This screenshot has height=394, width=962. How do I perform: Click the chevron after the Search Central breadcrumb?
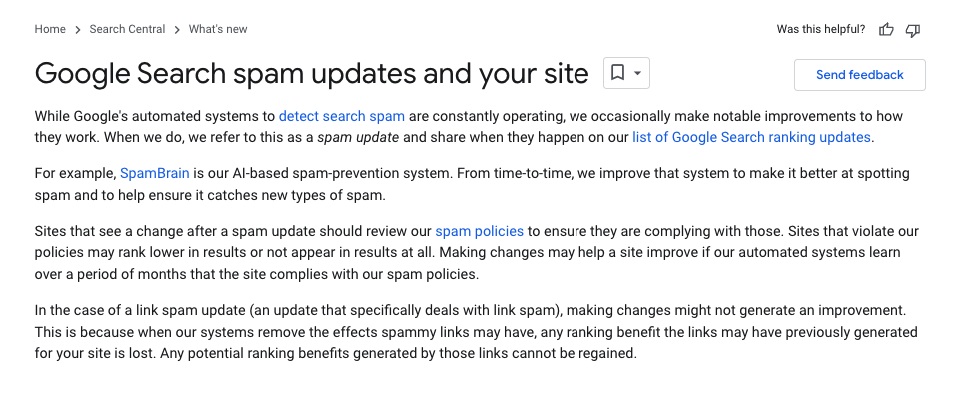pyautogui.click(x=177, y=29)
